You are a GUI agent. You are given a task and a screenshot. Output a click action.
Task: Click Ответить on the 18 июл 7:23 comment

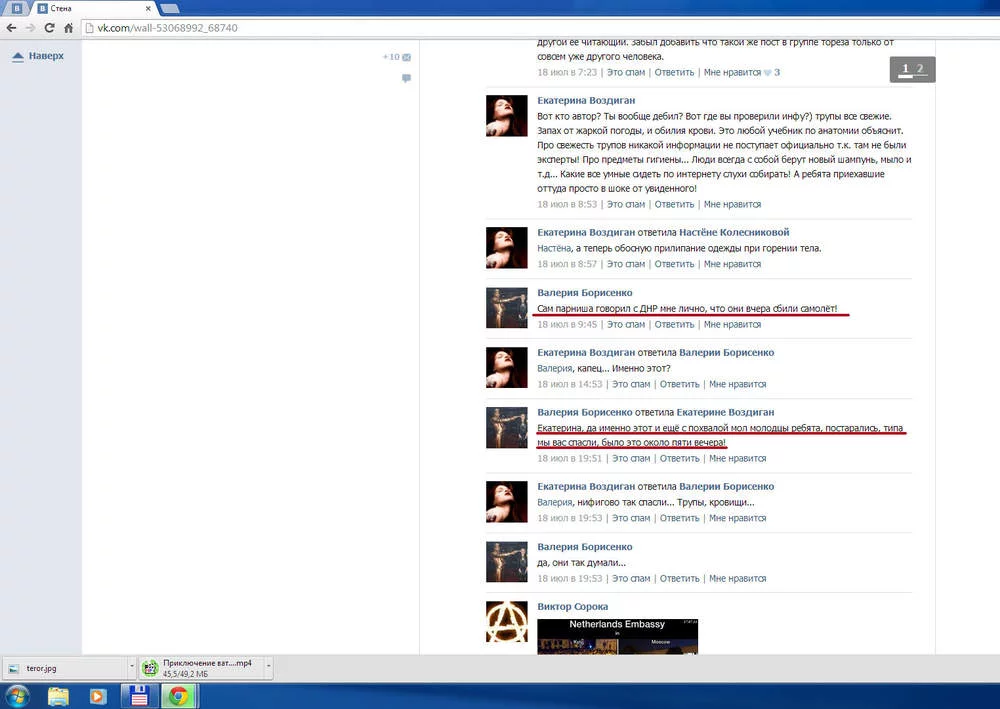pyautogui.click(x=674, y=73)
